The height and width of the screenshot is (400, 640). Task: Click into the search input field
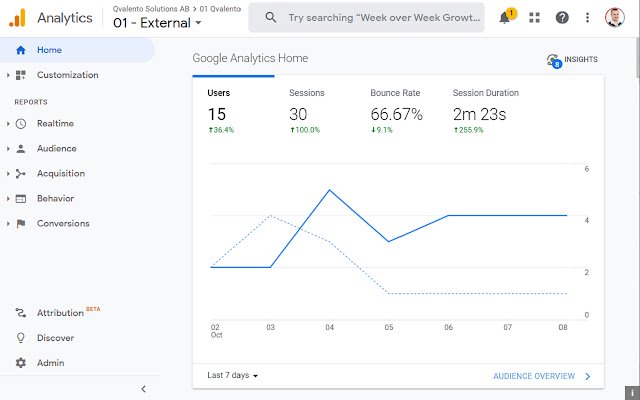pyautogui.click(x=384, y=18)
